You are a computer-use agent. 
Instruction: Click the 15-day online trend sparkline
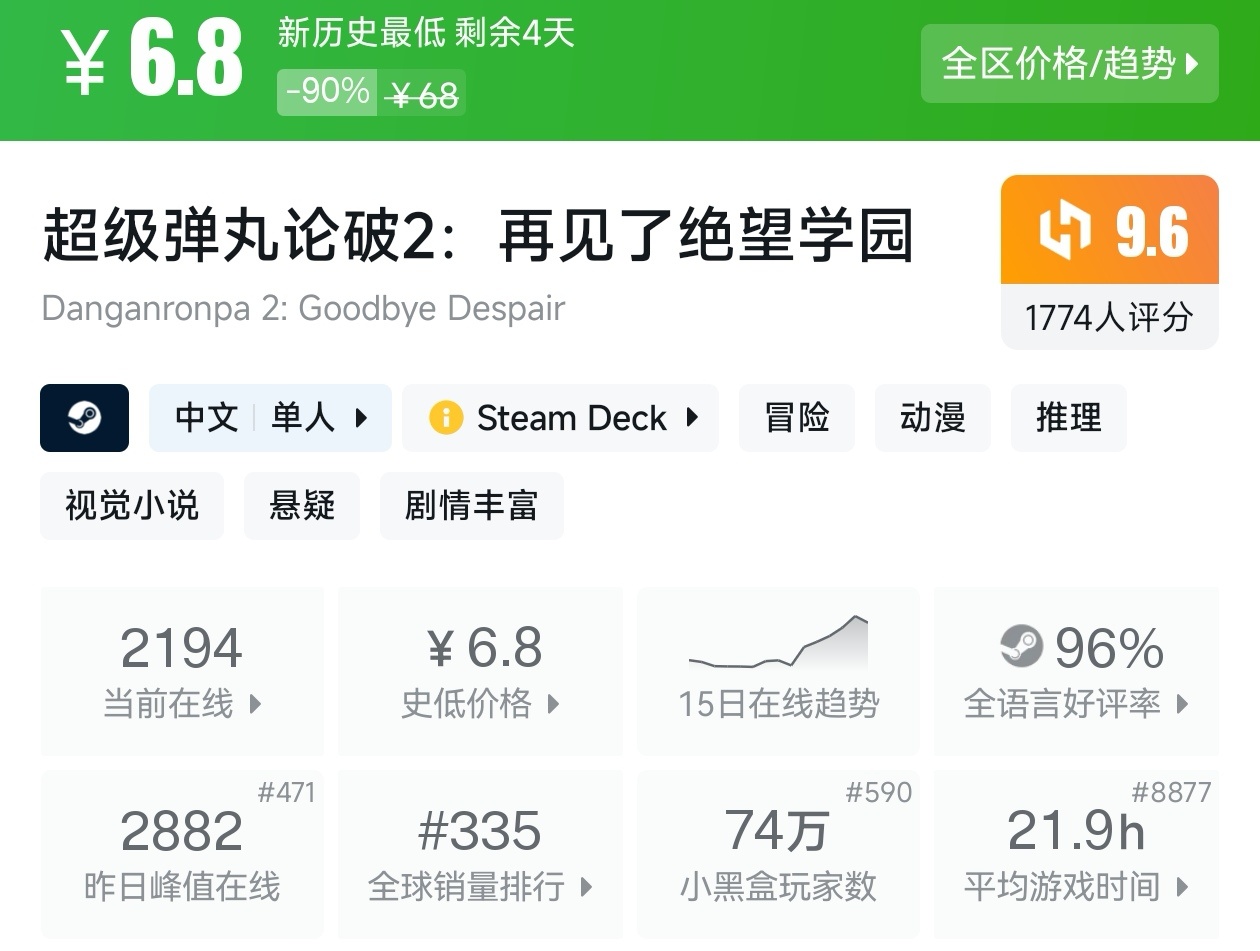click(778, 644)
